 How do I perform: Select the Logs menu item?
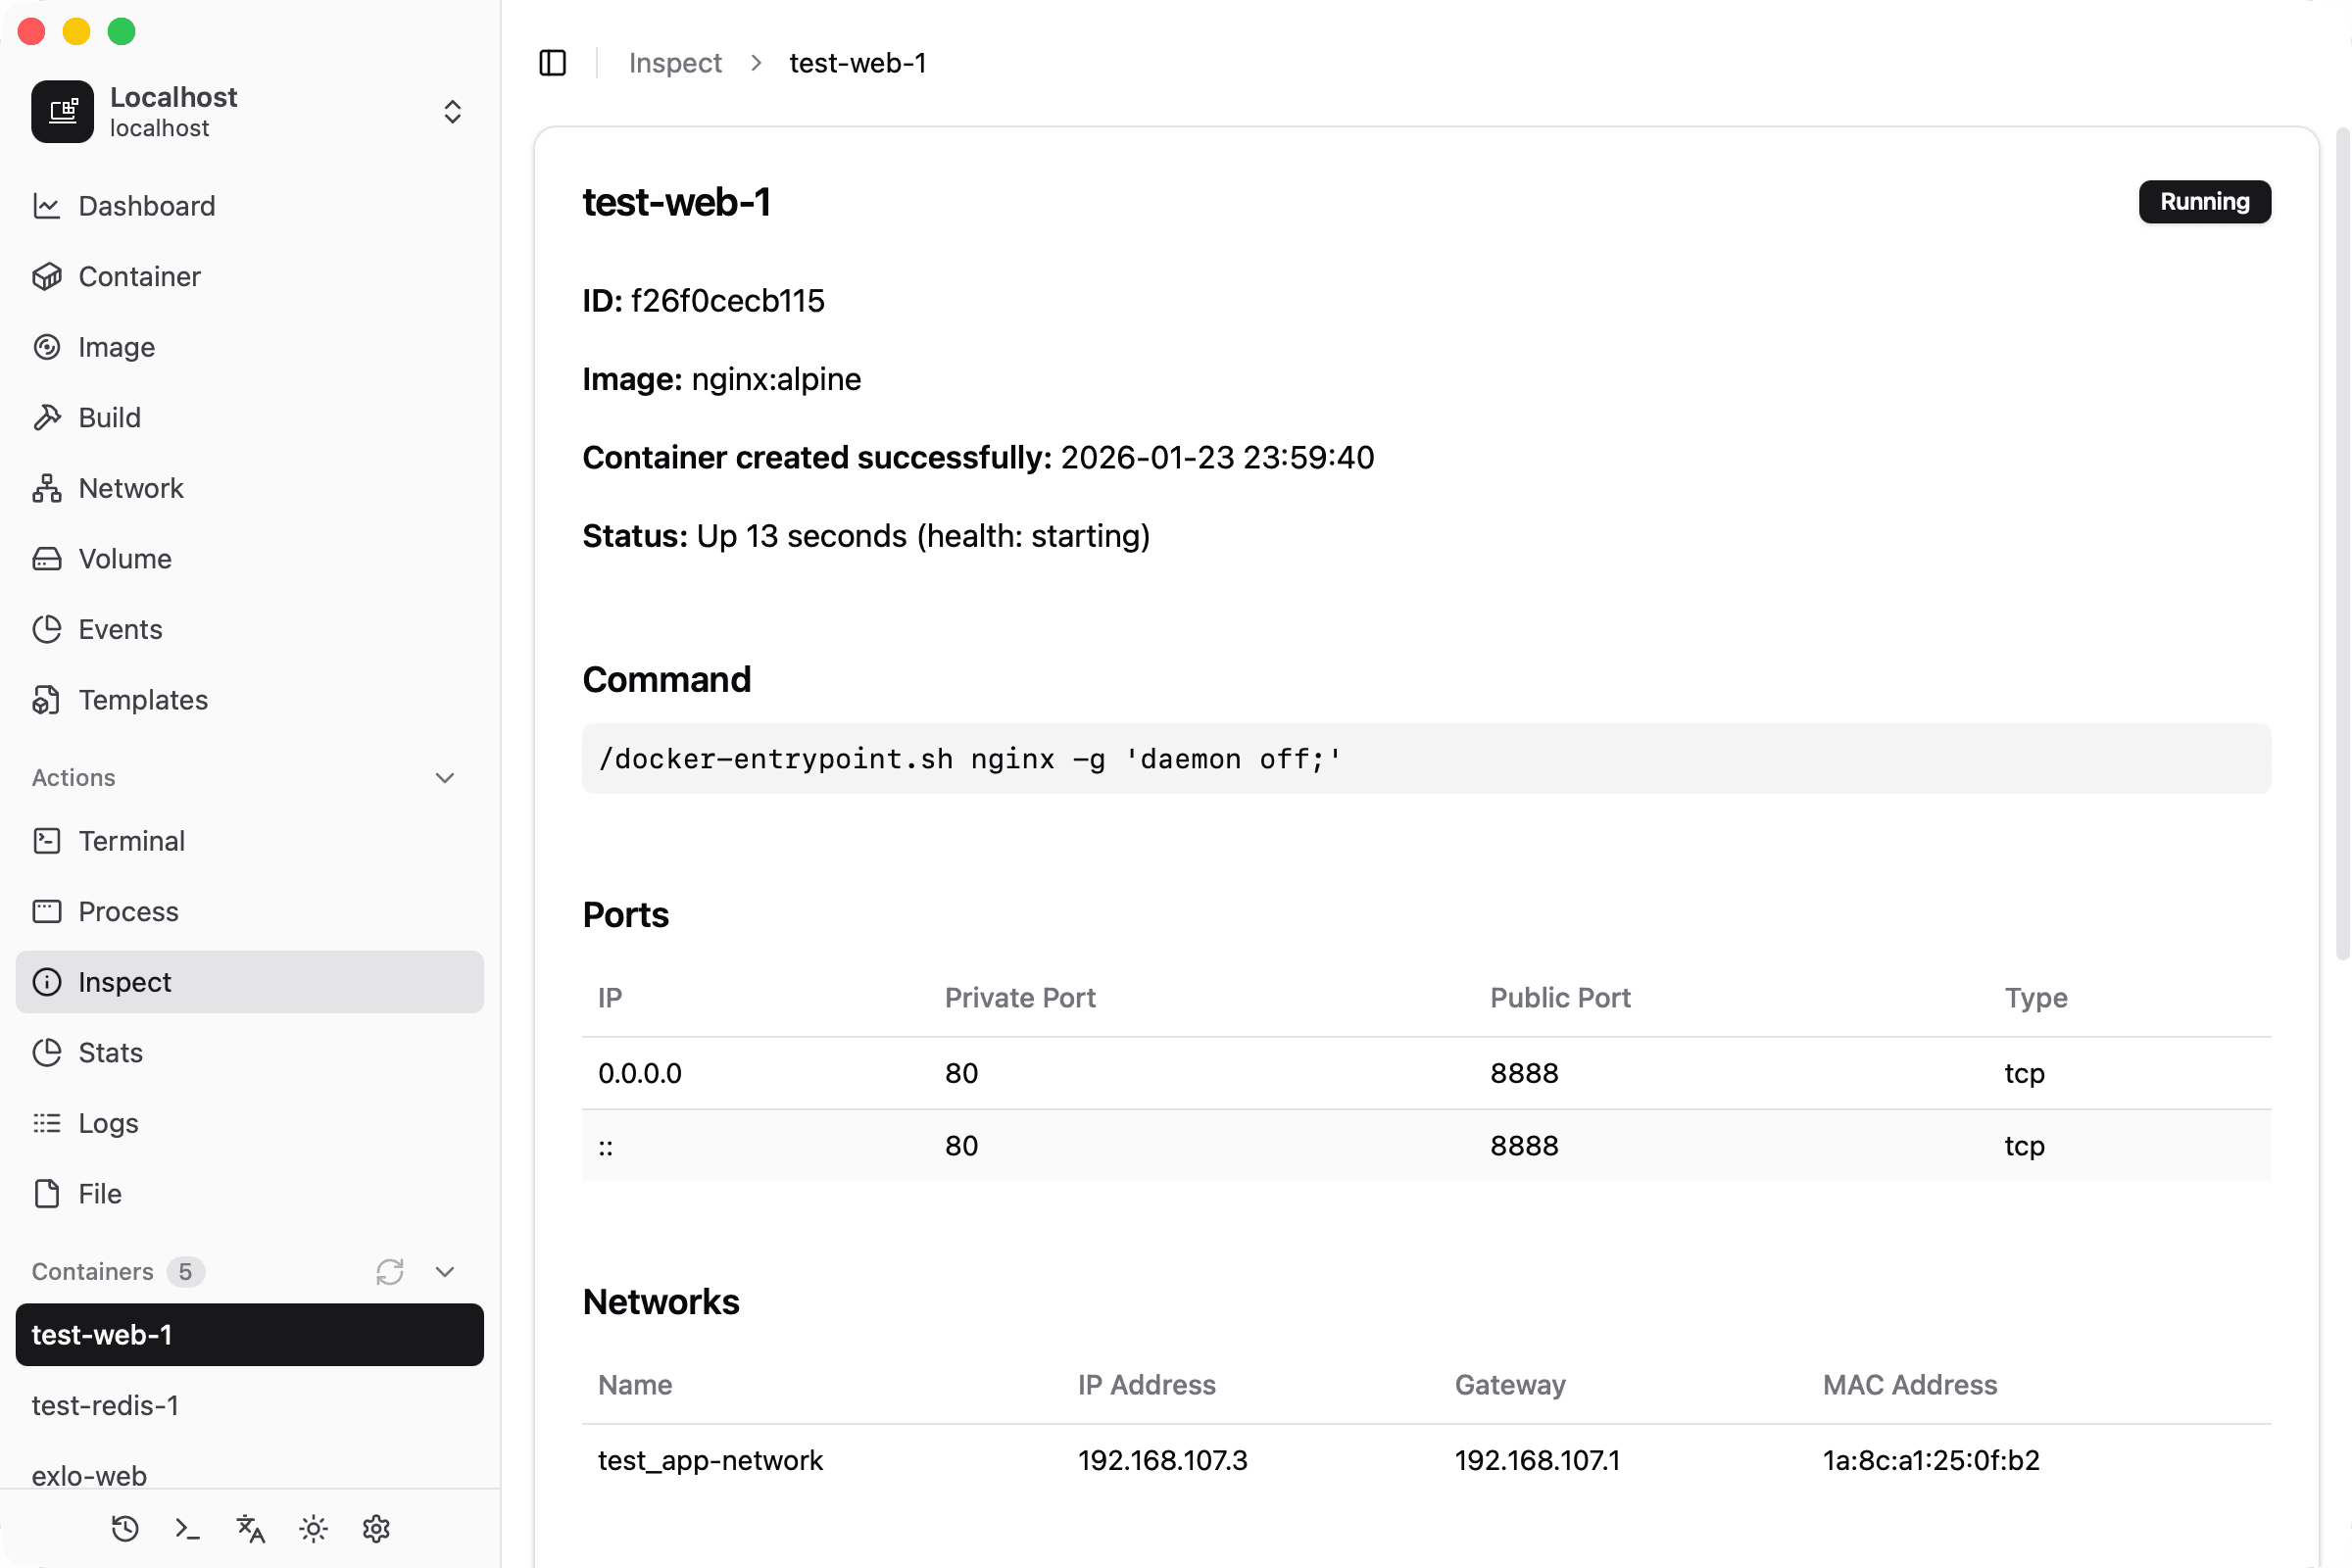click(108, 1123)
